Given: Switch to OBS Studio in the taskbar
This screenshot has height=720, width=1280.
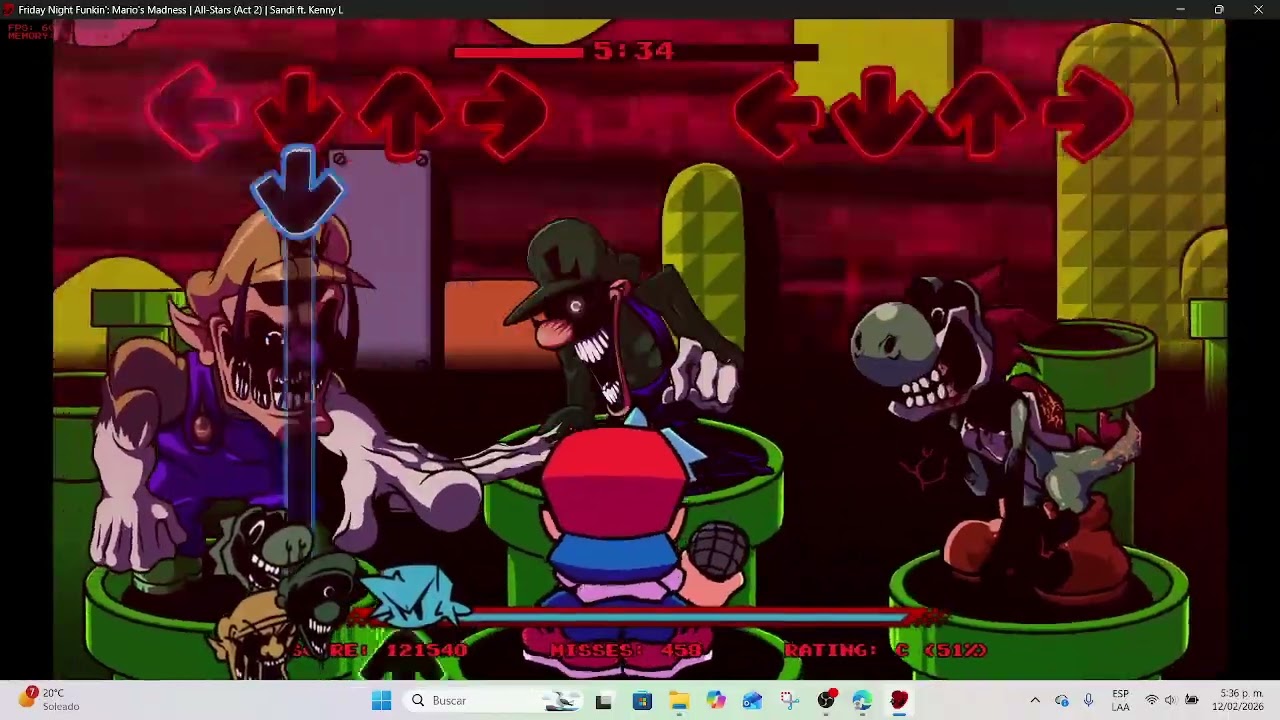Looking at the screenshot, I should click(826, 701).
